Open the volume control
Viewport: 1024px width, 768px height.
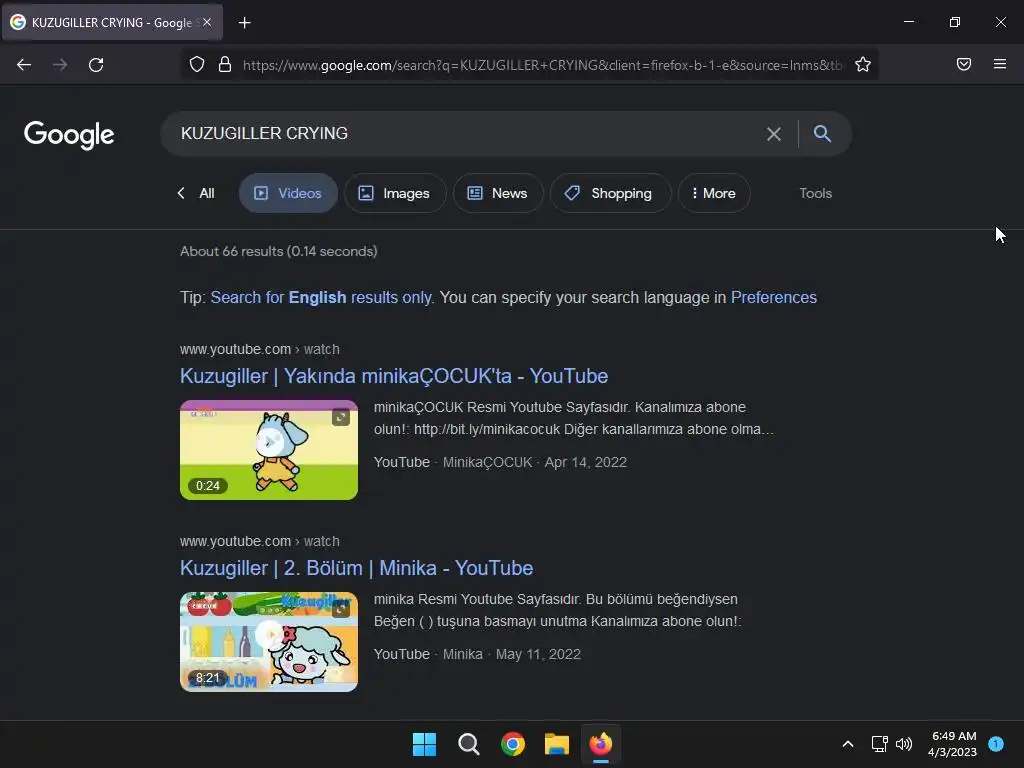904,744
